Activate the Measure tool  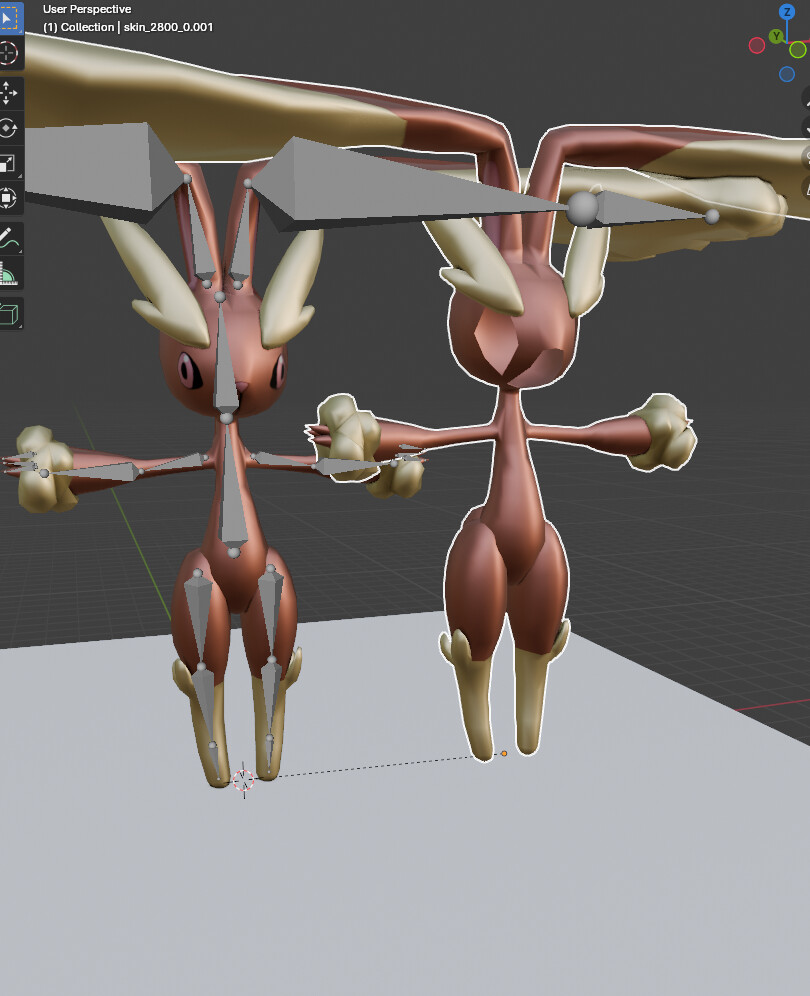pyautogui.click(x=9, y=274)
